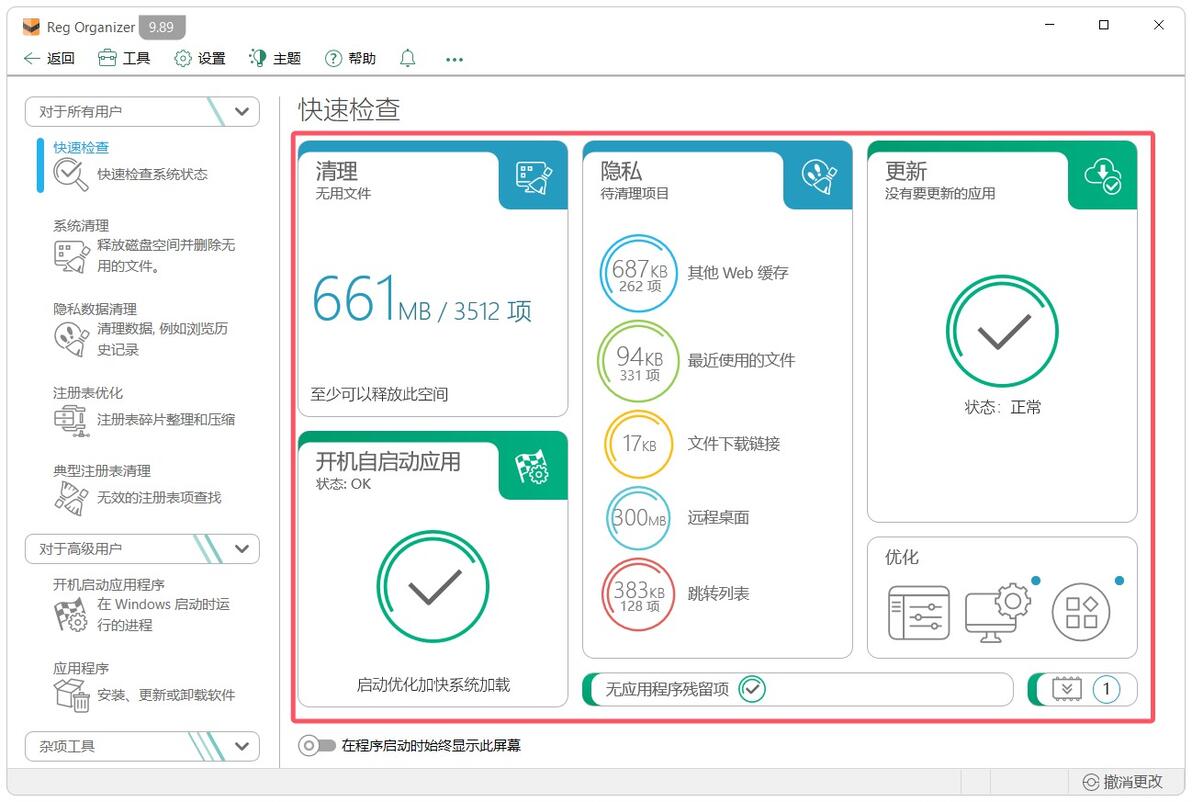
Task: Click the 更新 status checkmark circle
Action: pos(1002,331)
